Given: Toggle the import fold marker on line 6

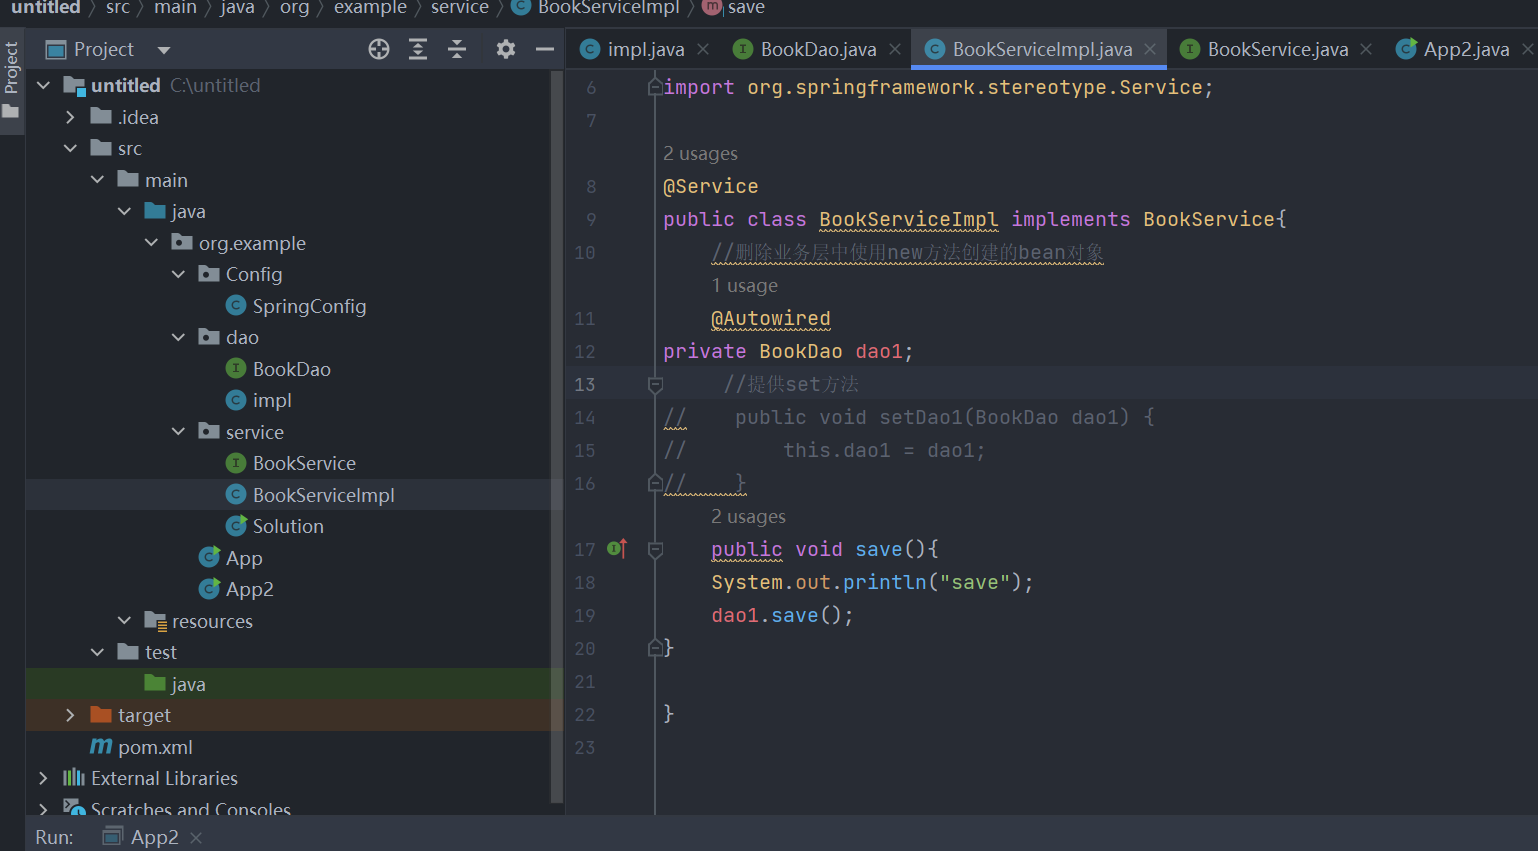Looking at the screenshot, I should click(x=655, y=88).
